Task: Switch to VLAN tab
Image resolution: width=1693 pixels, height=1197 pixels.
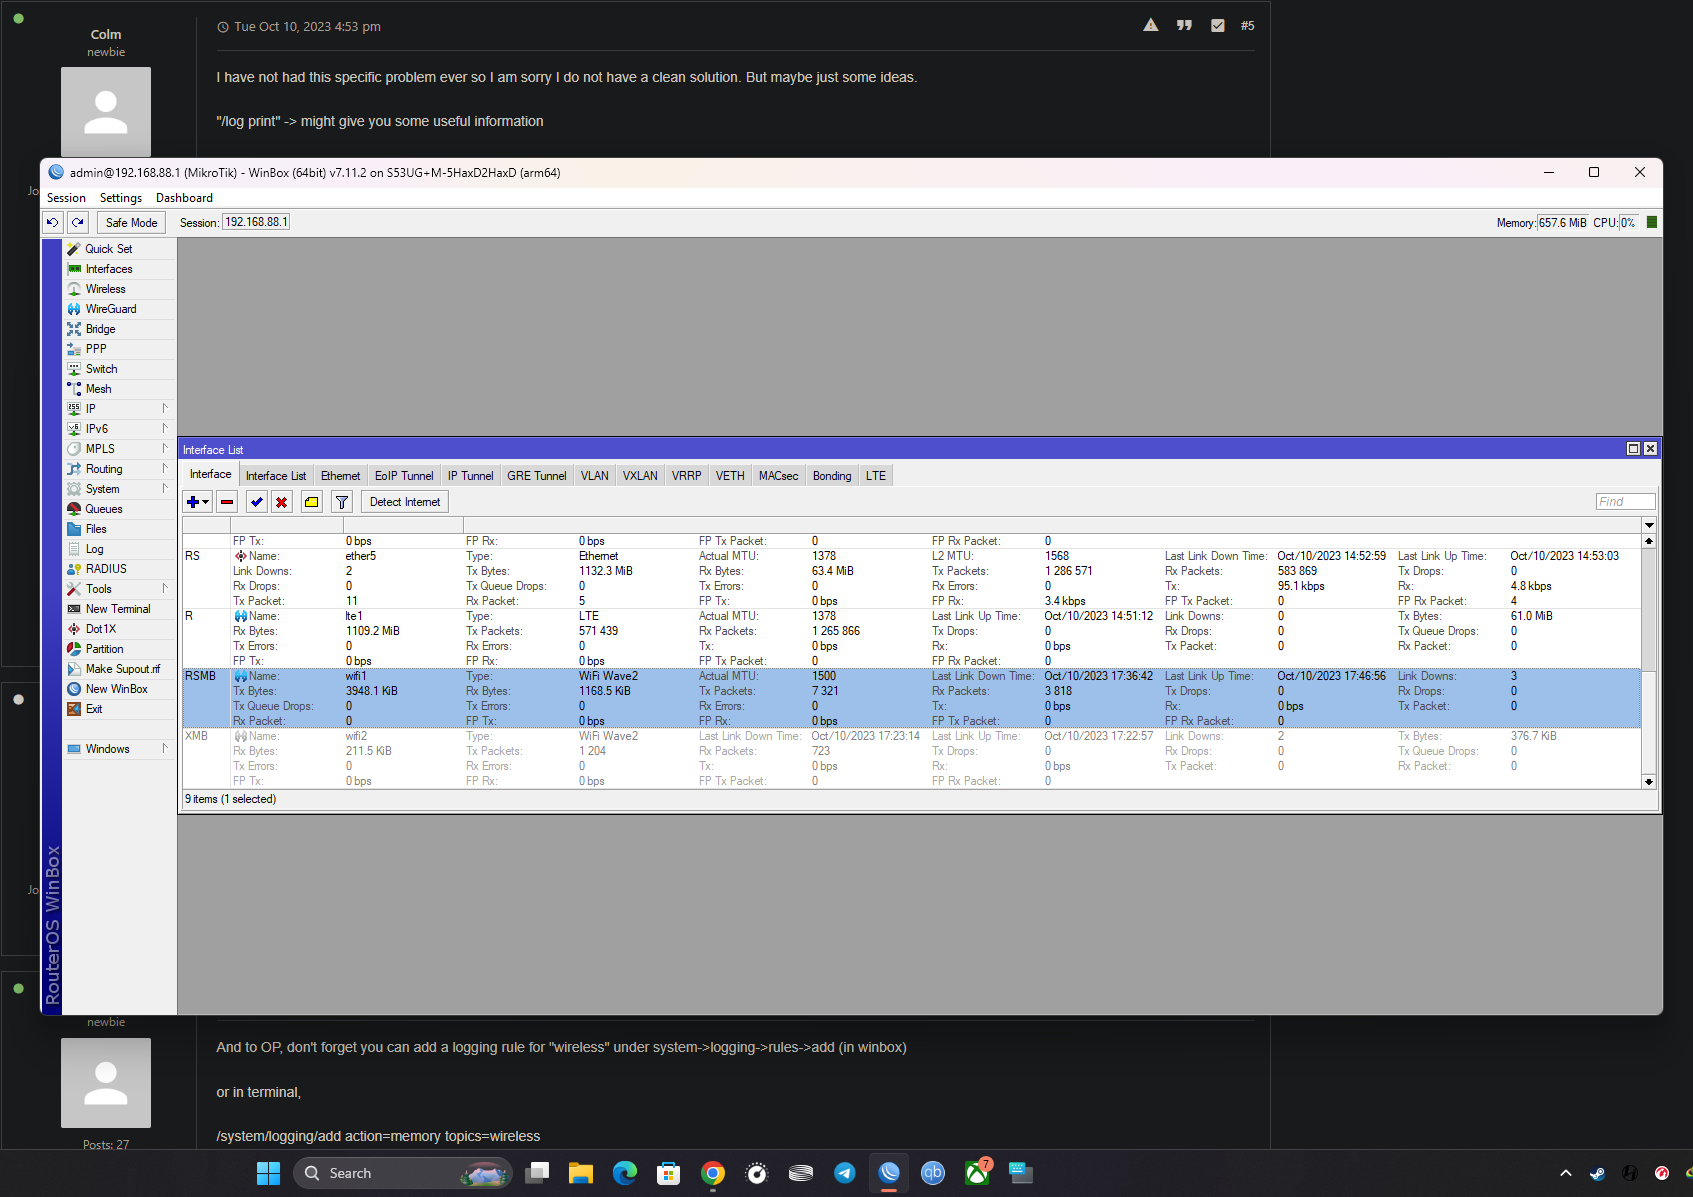Action: tap(595, 476)
